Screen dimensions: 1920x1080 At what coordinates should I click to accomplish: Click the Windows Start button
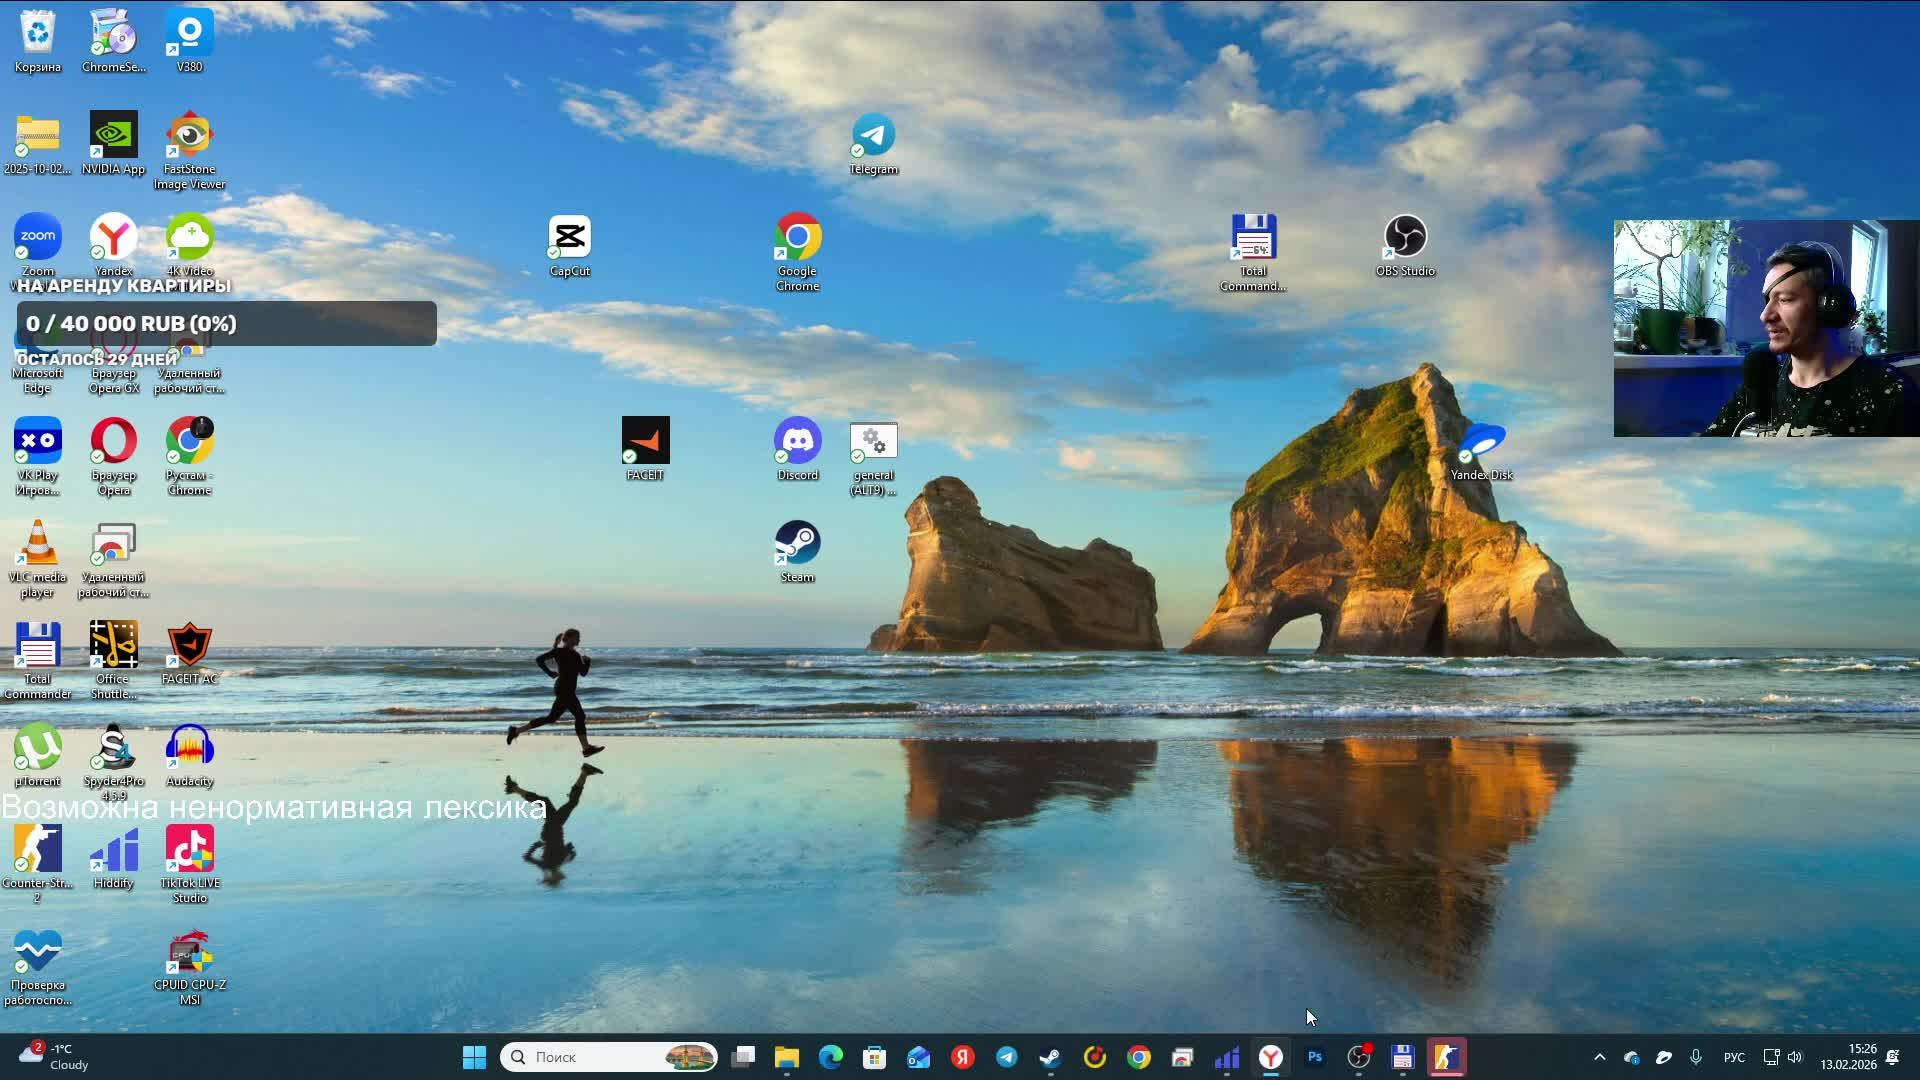click(x=474, y=1057)
